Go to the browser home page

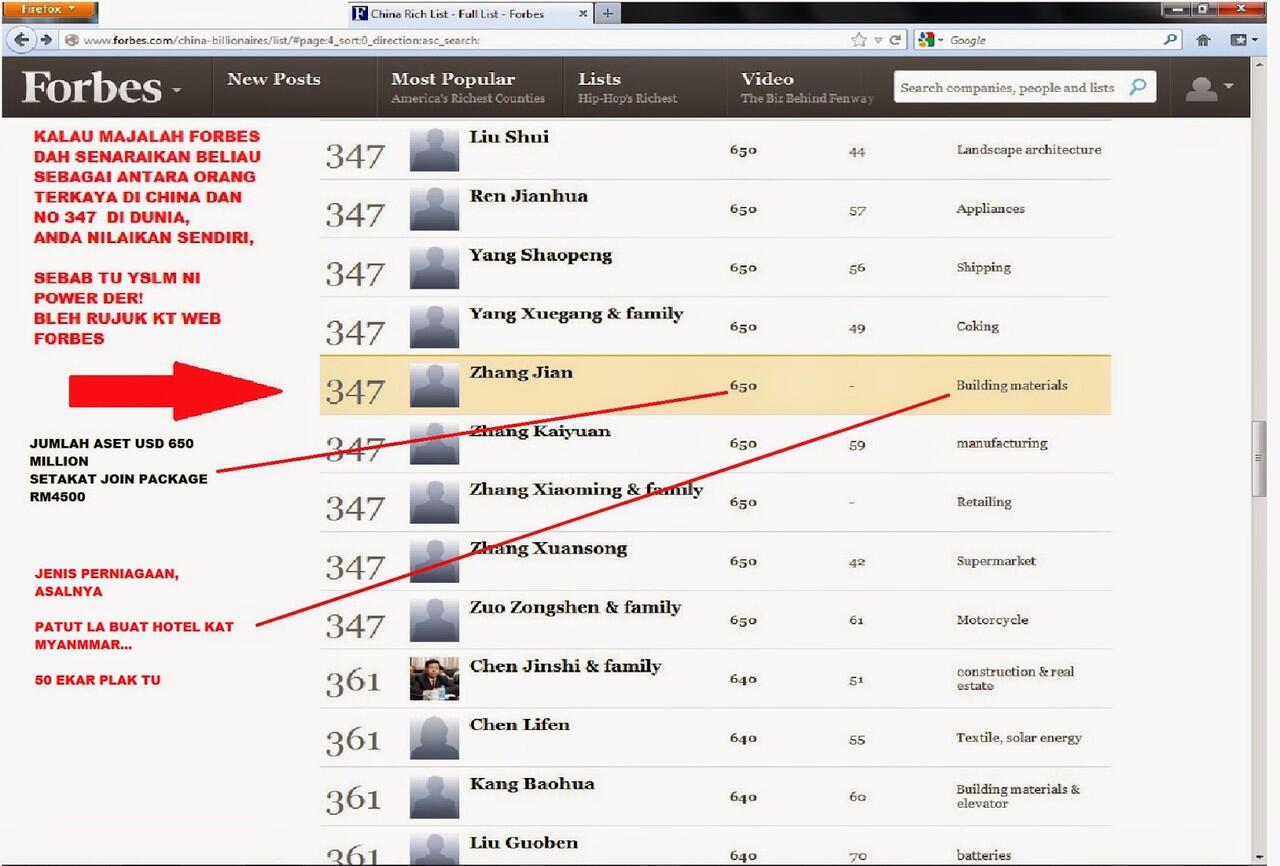[1204, 40]
